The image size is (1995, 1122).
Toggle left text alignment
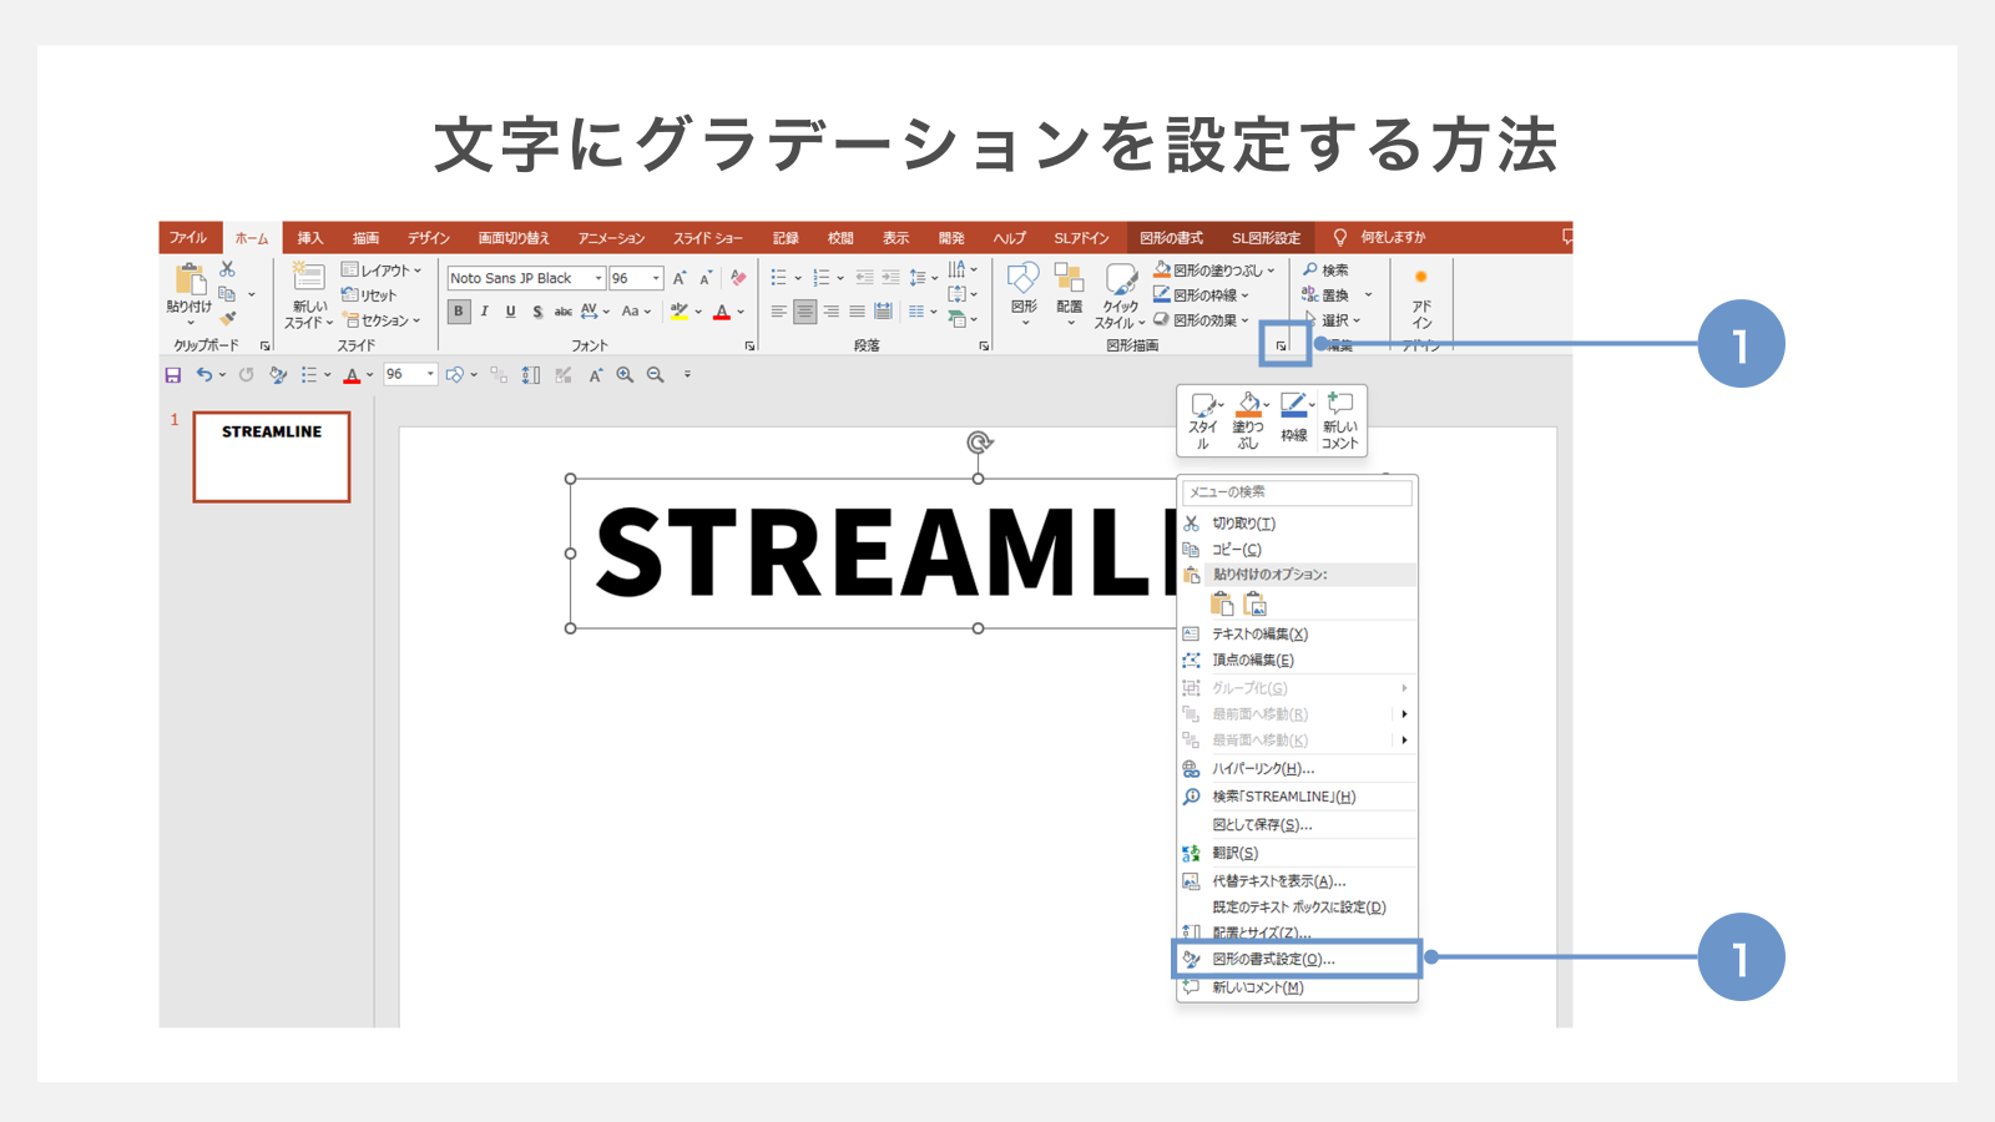[779, 312]
